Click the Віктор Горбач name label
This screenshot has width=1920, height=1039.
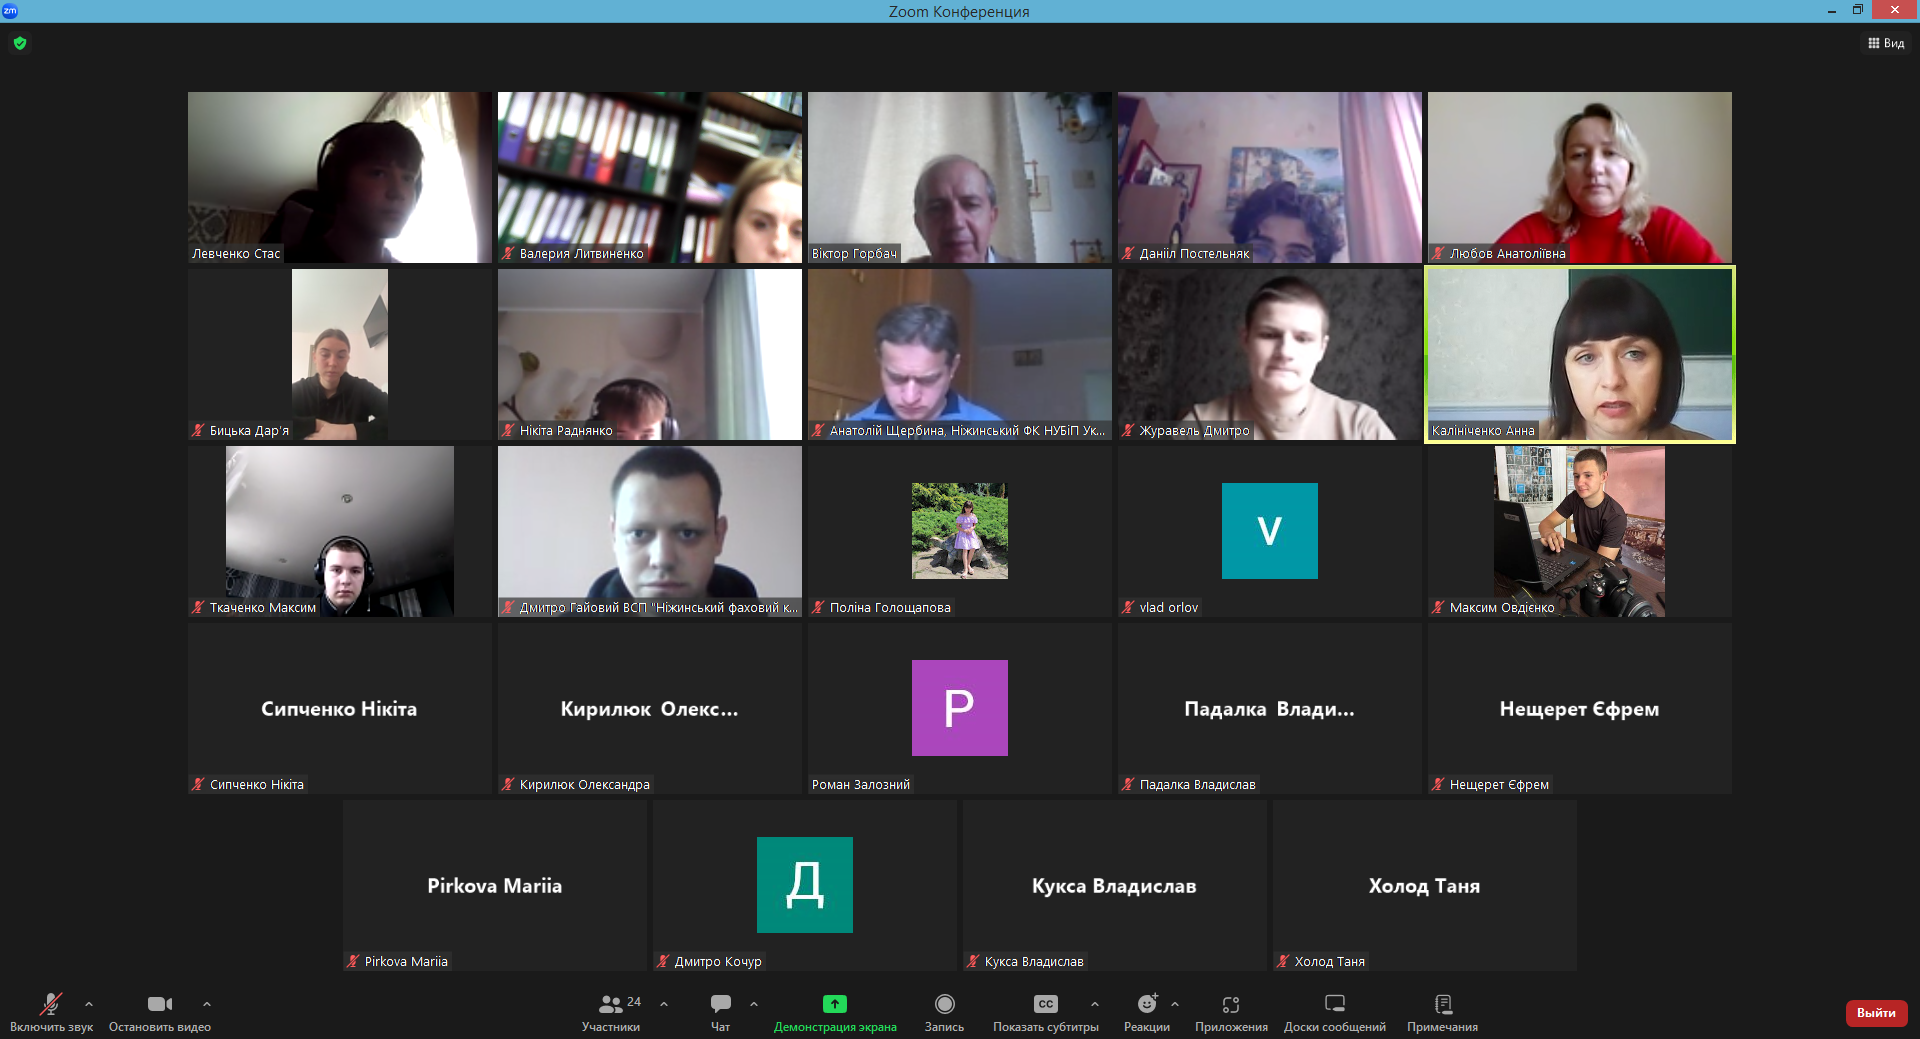855,254
